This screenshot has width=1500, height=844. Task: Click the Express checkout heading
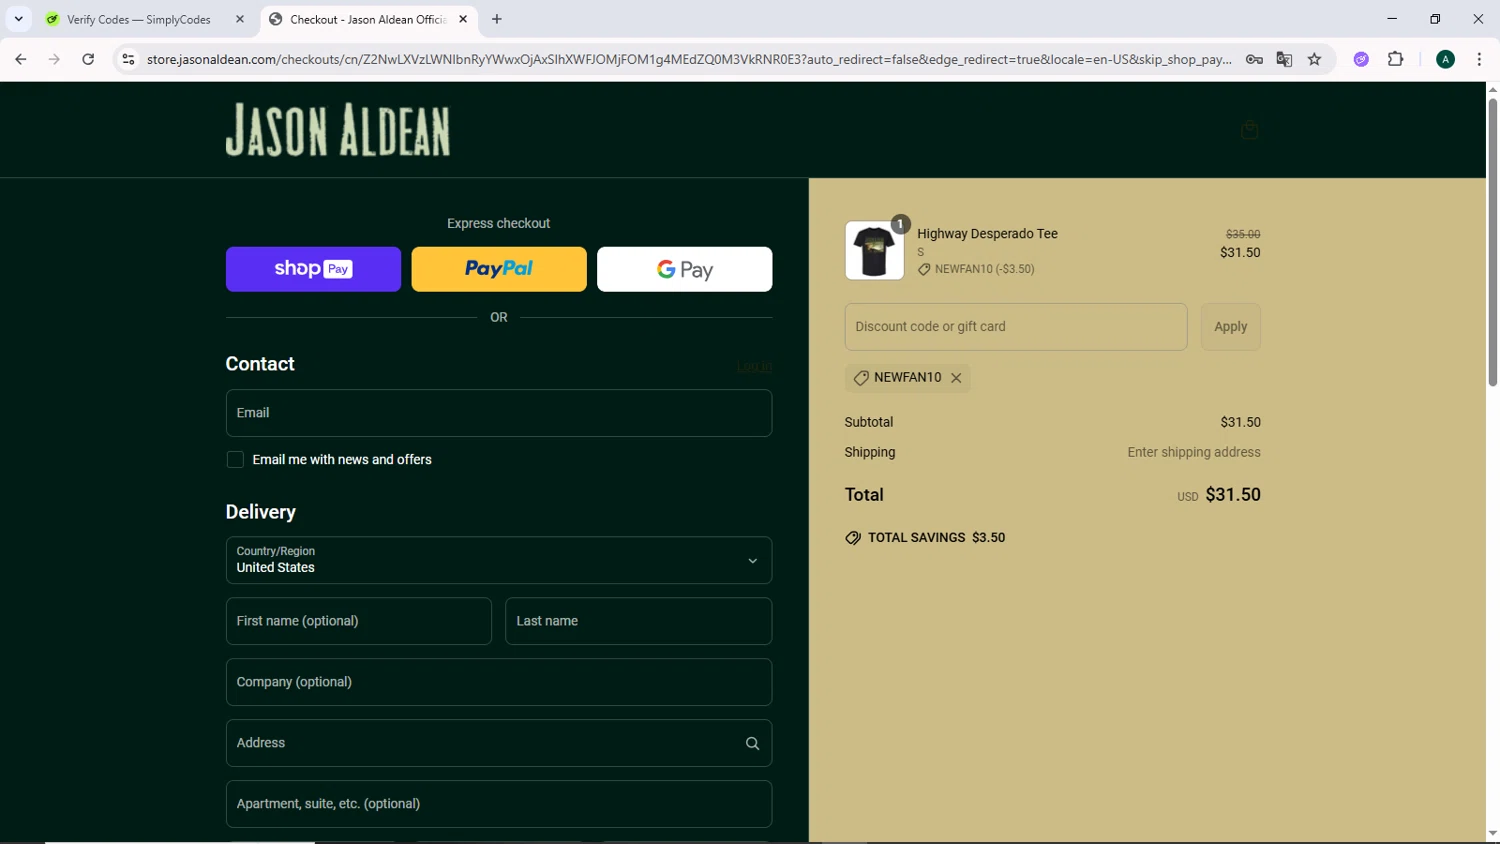point(498,223)
